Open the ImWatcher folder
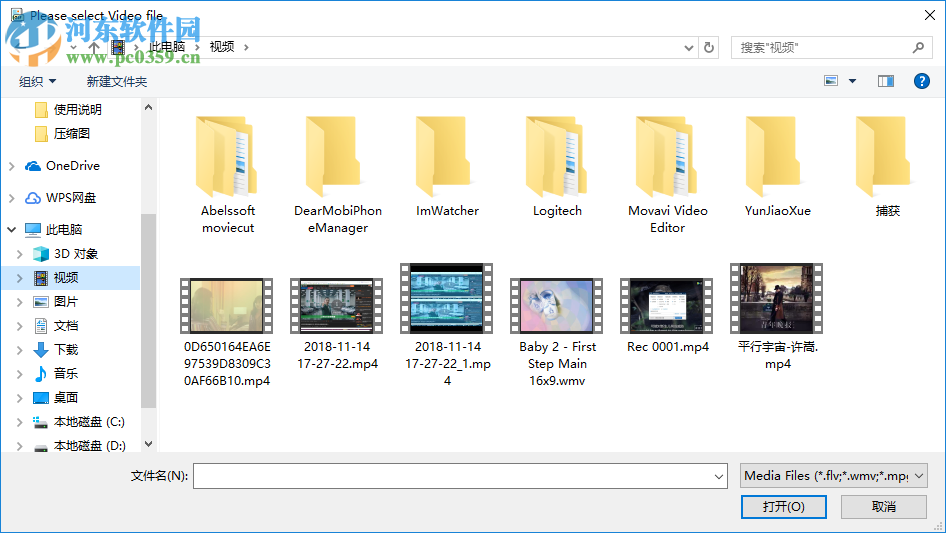 click(447, 167)
